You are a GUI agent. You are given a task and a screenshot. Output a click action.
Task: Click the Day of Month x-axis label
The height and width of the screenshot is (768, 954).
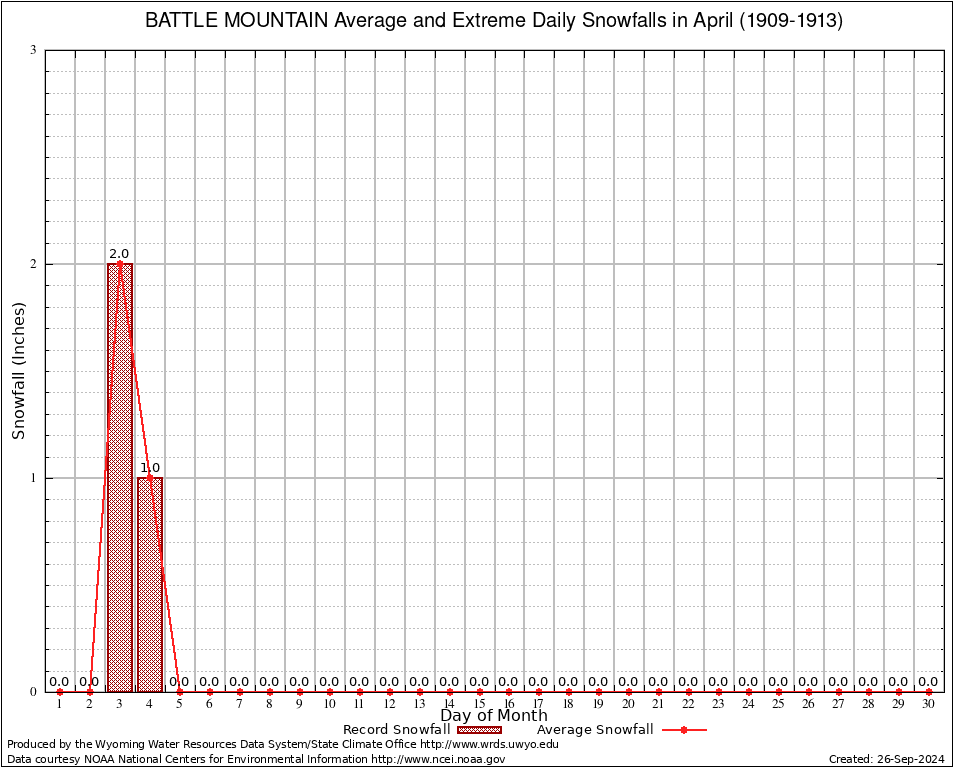click(x=493, y=716)
